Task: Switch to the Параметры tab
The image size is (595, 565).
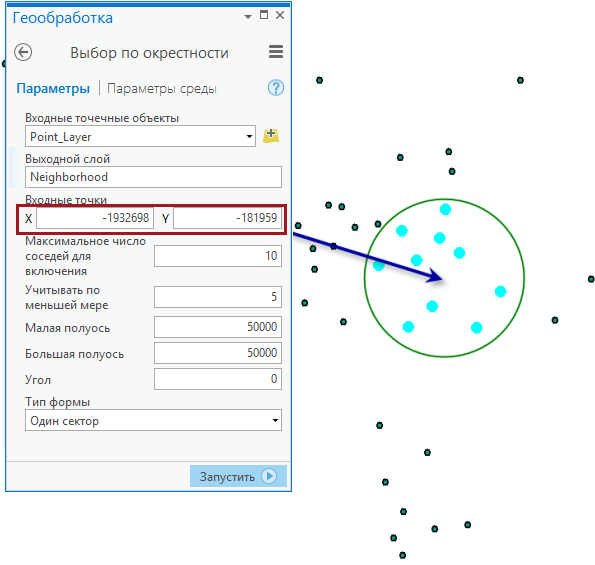Action: [x=53, y=88]
